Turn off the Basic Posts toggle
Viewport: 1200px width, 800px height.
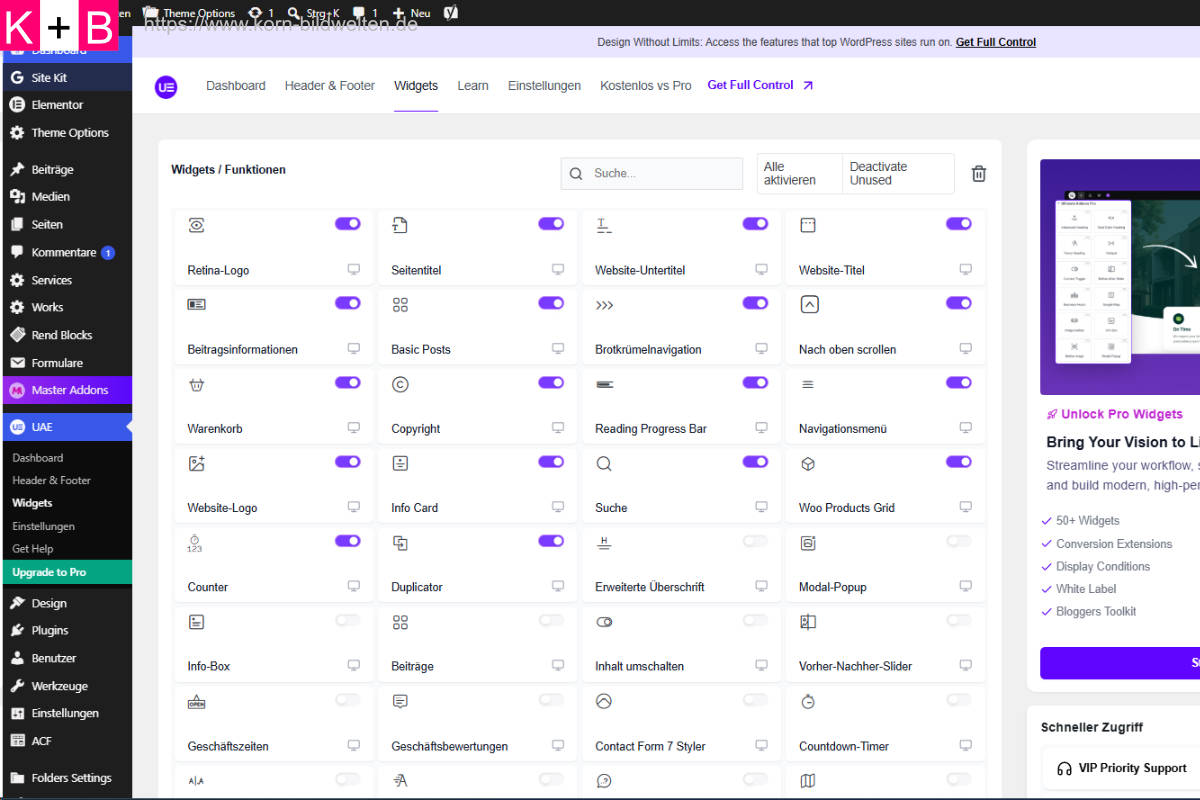[x=551, y=303]
